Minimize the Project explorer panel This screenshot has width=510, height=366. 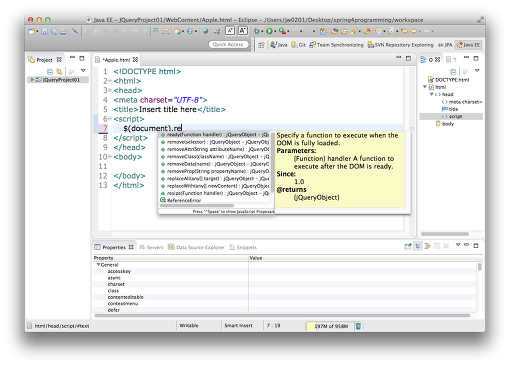[x=72, y=58]
